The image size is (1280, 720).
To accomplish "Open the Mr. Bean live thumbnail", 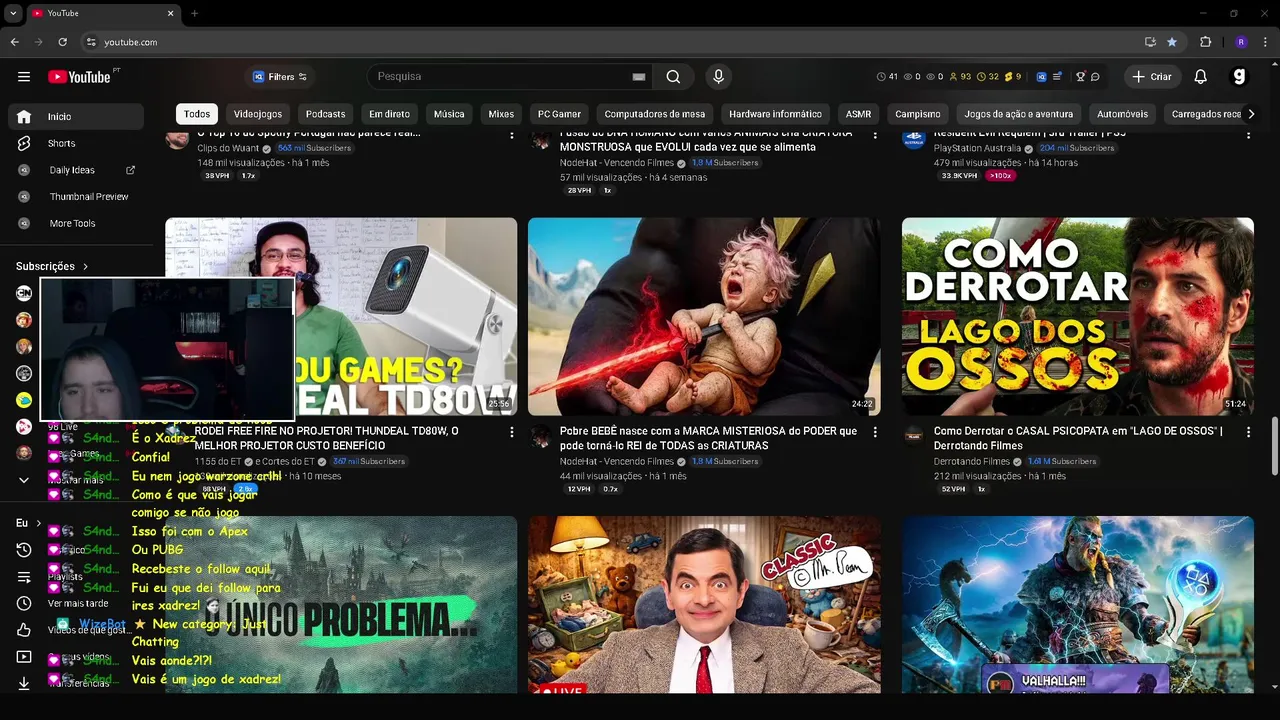I will point(704,604).
